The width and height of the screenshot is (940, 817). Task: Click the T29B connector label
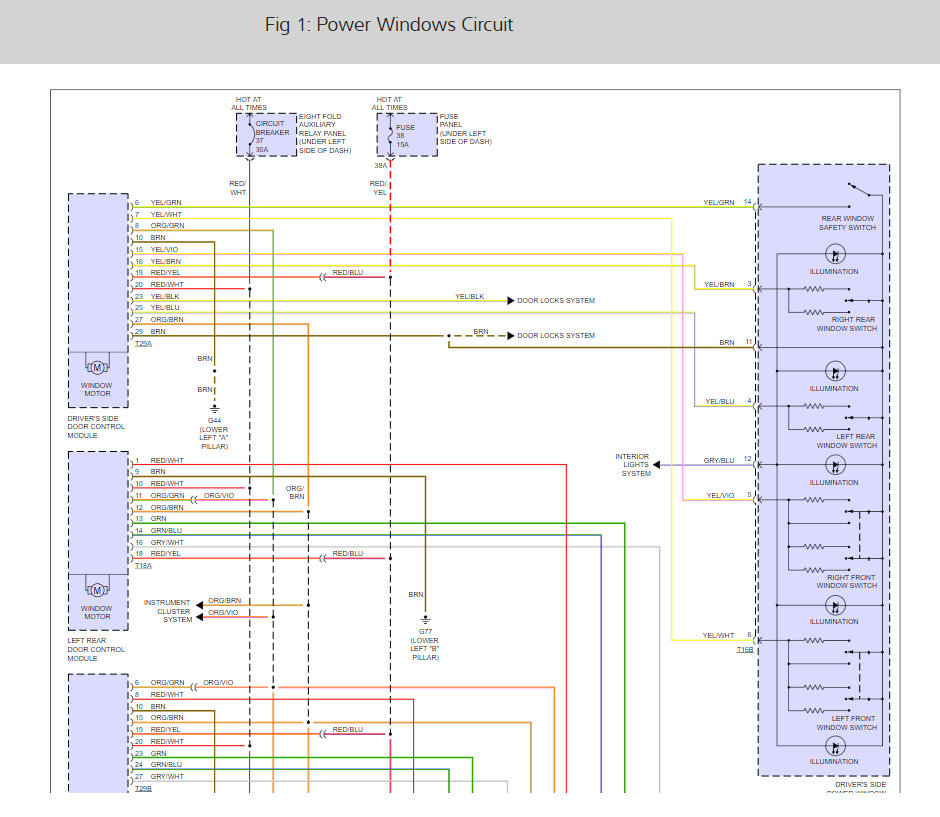[x=143, y=788]
